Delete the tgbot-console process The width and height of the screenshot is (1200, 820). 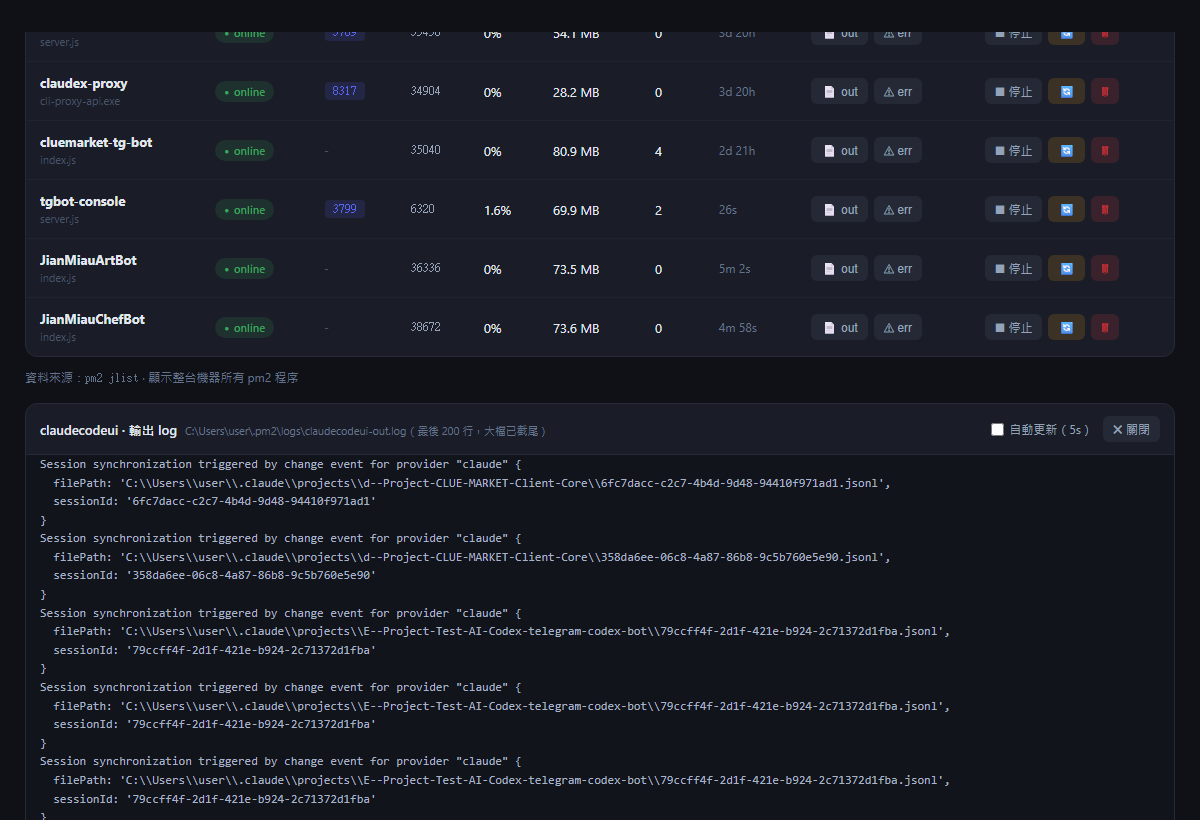point(1105,210)
